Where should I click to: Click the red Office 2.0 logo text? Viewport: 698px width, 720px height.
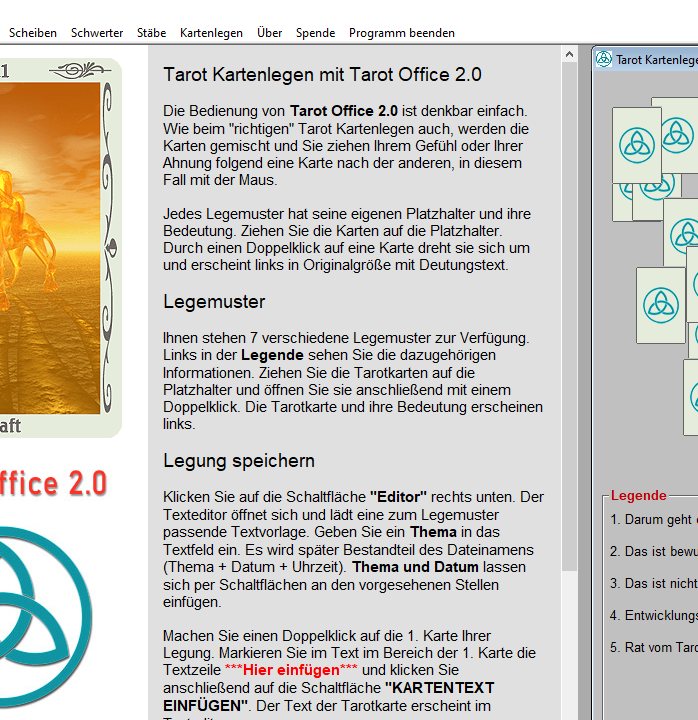pyautogui.click(x=54, y=484)
